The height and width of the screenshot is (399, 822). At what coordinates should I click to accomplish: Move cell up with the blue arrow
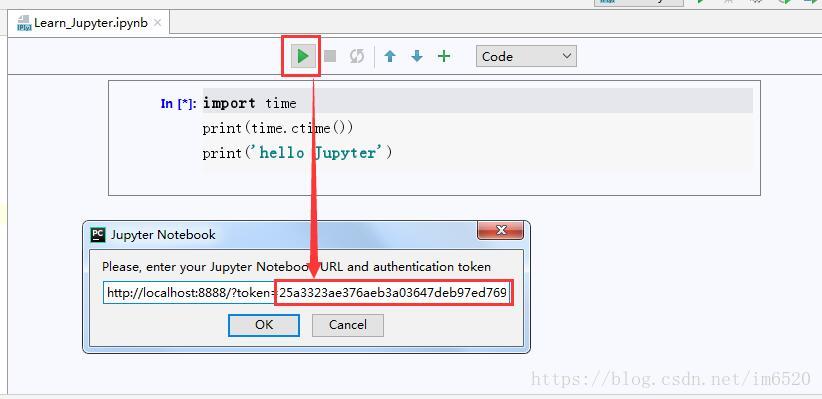[x=390, y=56]
